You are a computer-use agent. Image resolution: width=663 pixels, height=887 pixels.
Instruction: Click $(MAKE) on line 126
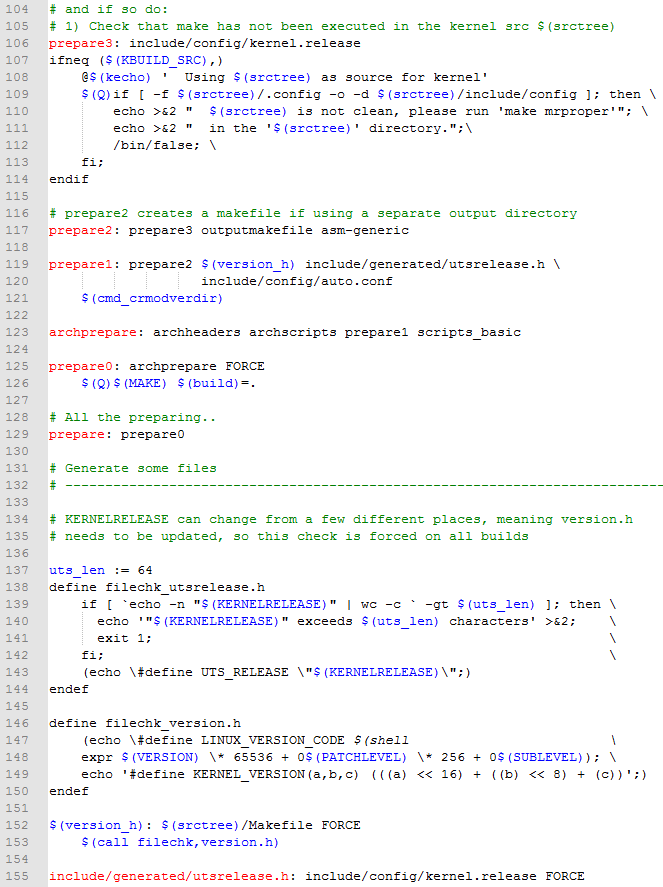point(140,383)
